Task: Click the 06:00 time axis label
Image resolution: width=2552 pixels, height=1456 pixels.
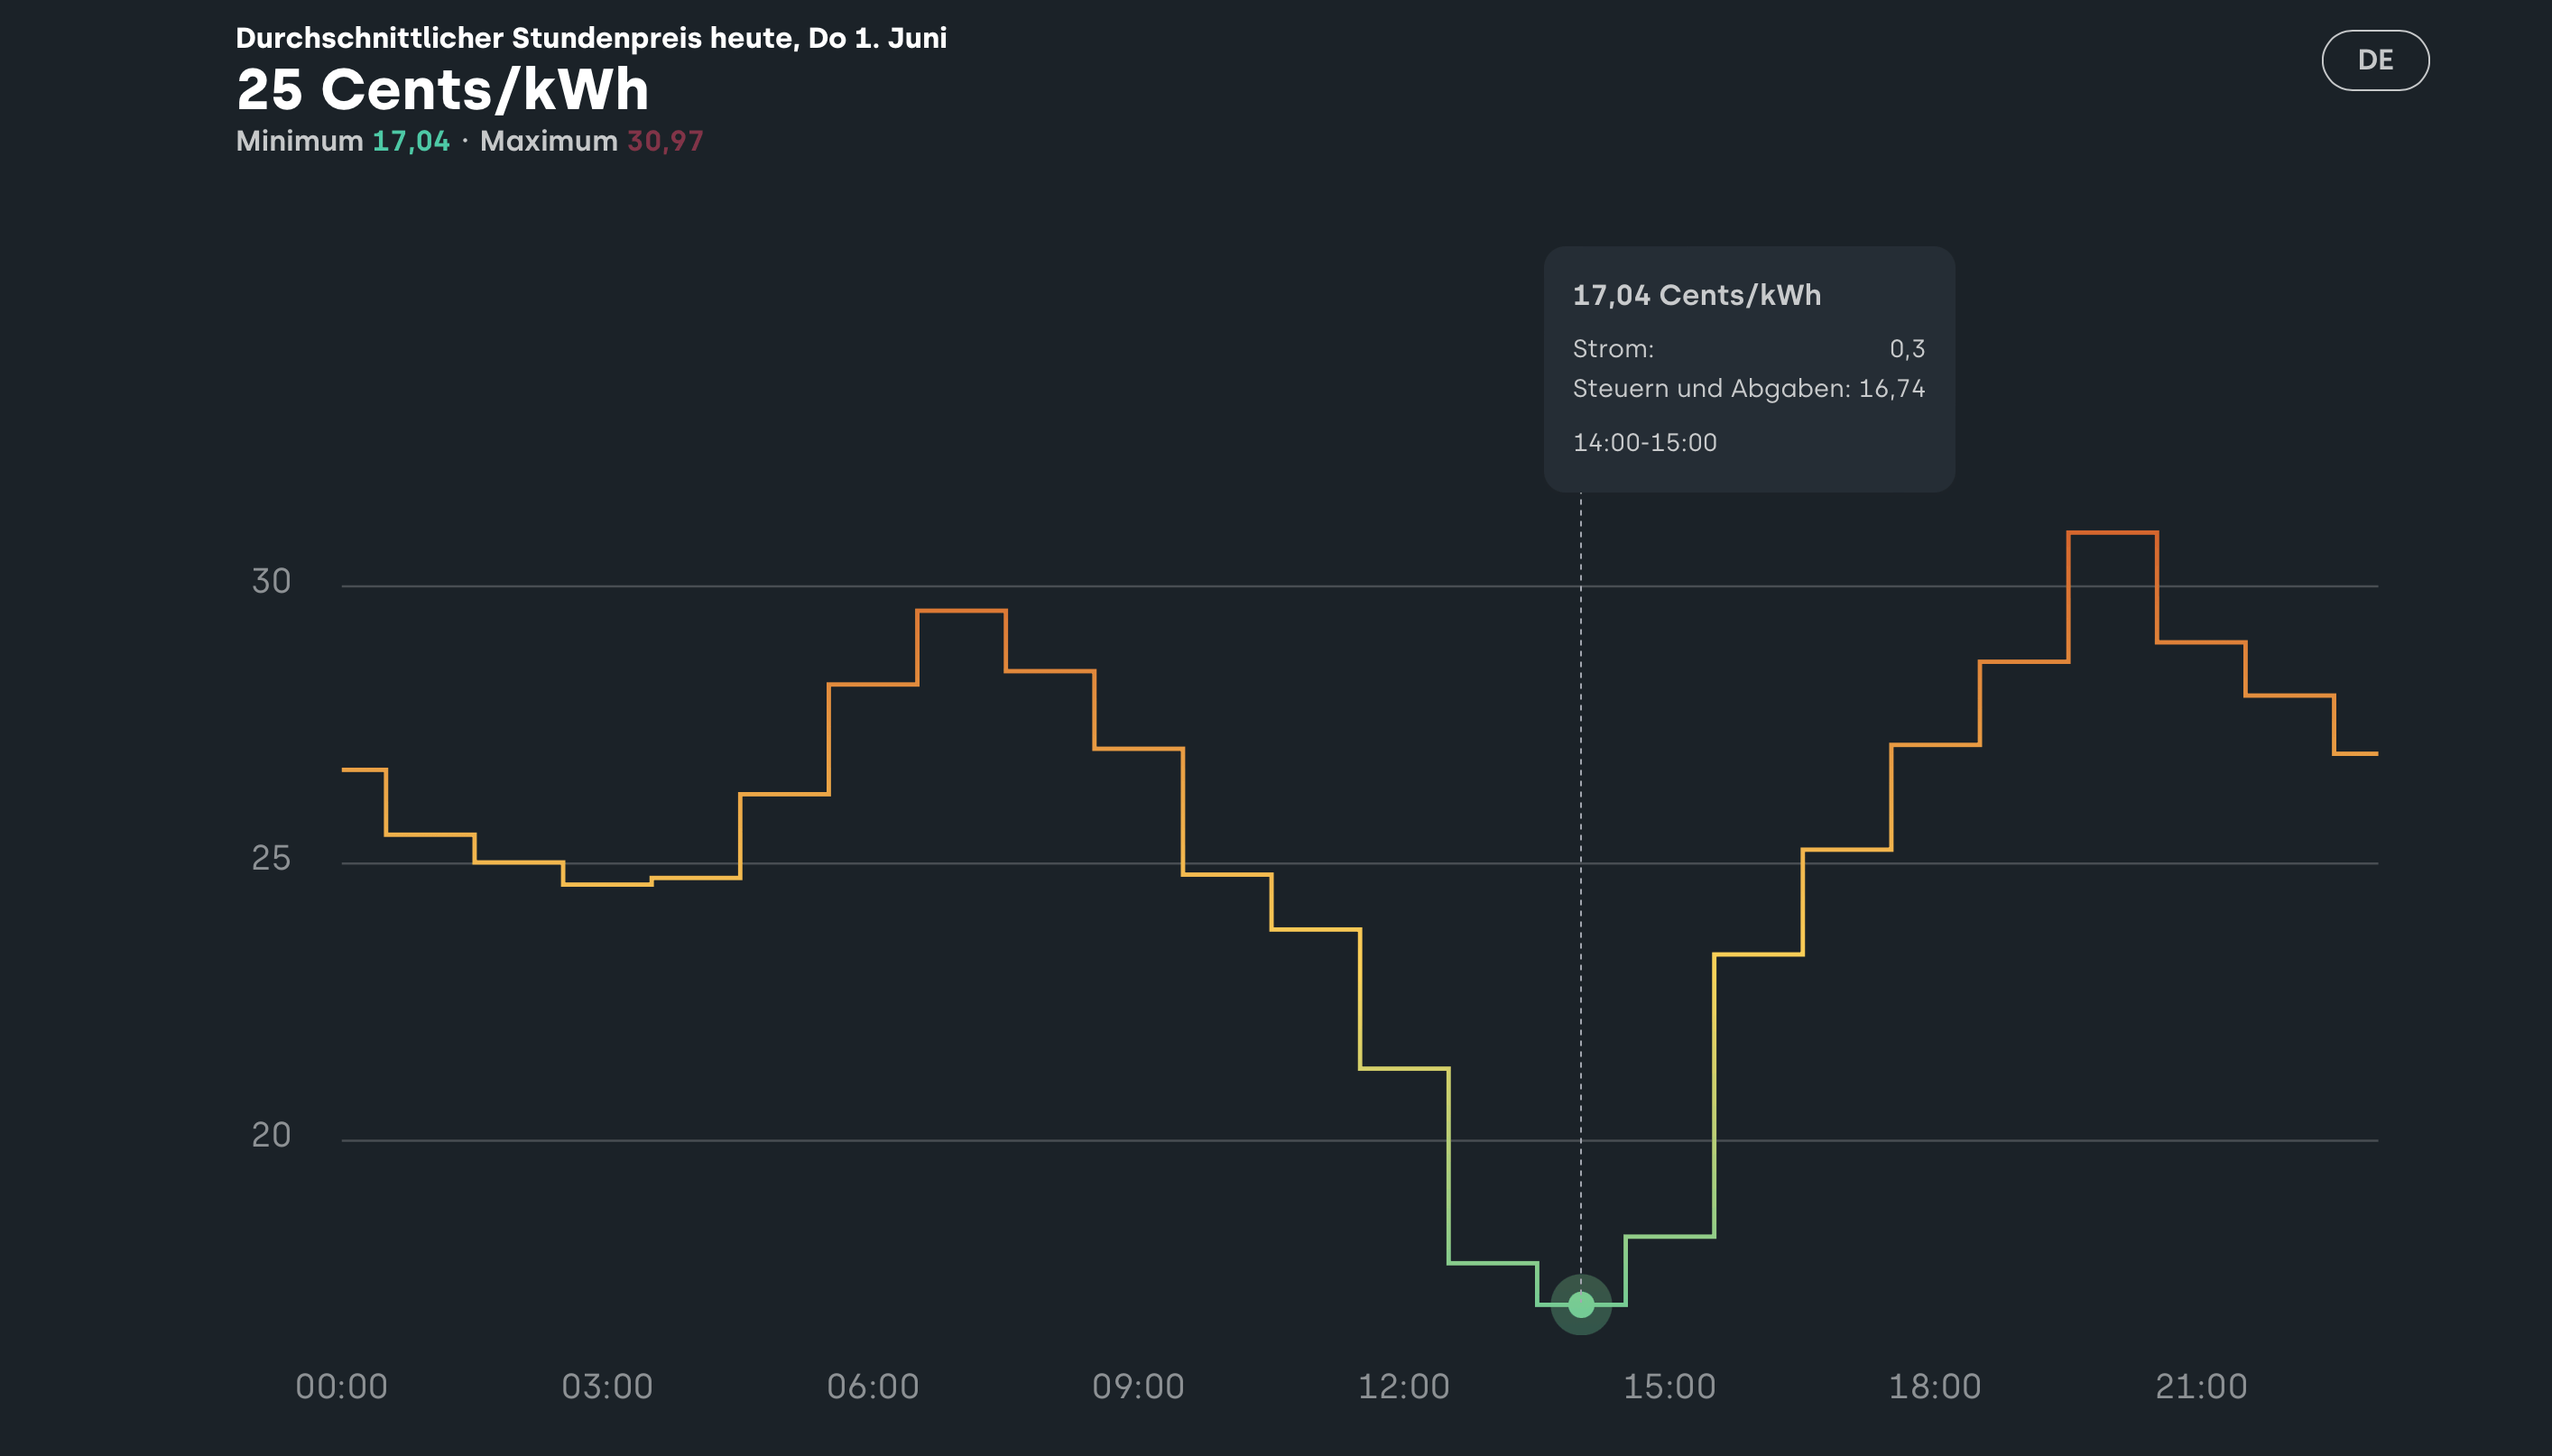Action: coord(872,1386)
